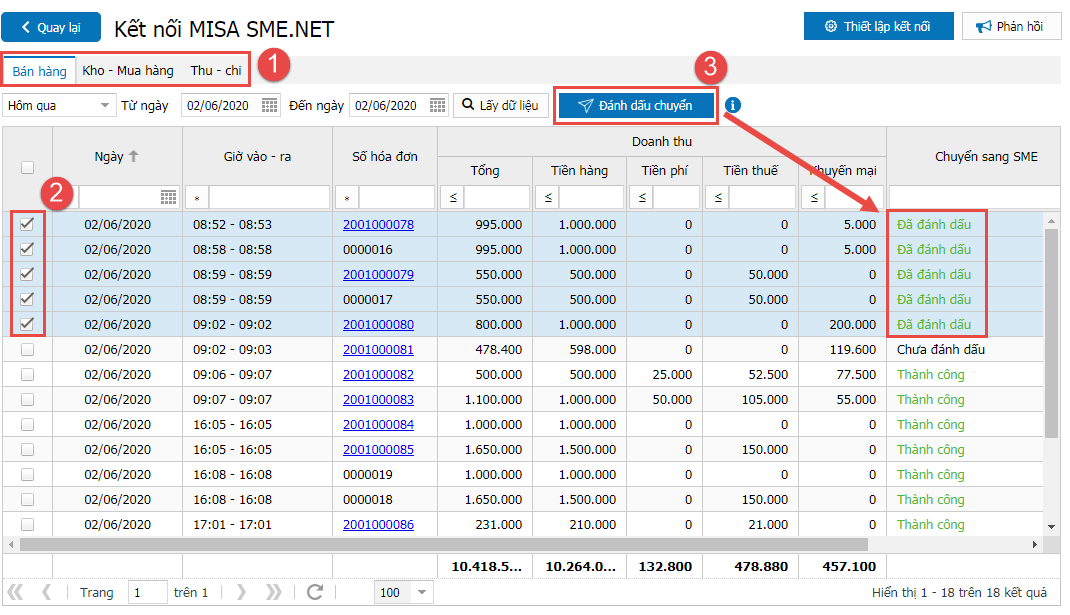
Task: Open invoice link 2001000083
Action: (378, 399)
